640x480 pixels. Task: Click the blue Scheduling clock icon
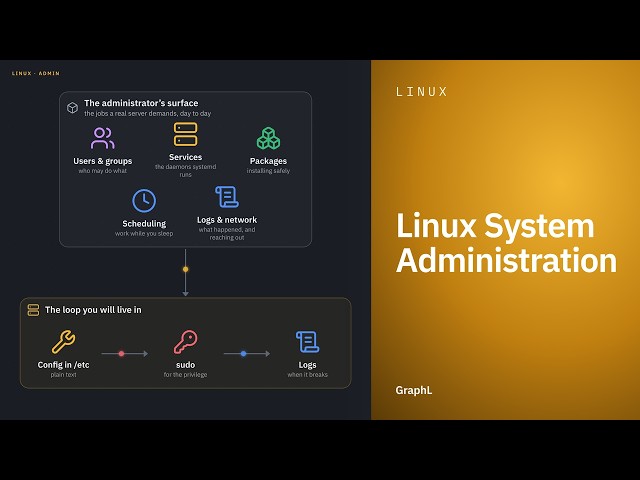tap(144, 200)
